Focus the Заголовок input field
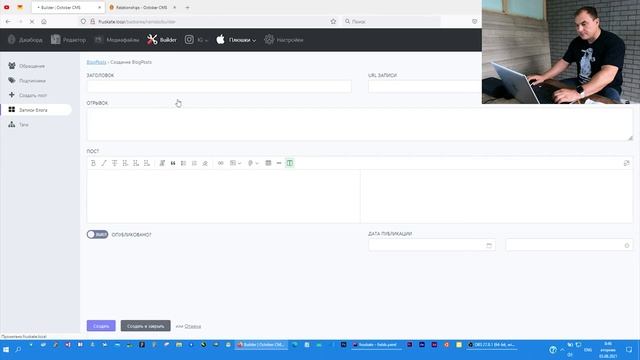The width and height of the screenshot is (640, 360). tap(219, 86)
